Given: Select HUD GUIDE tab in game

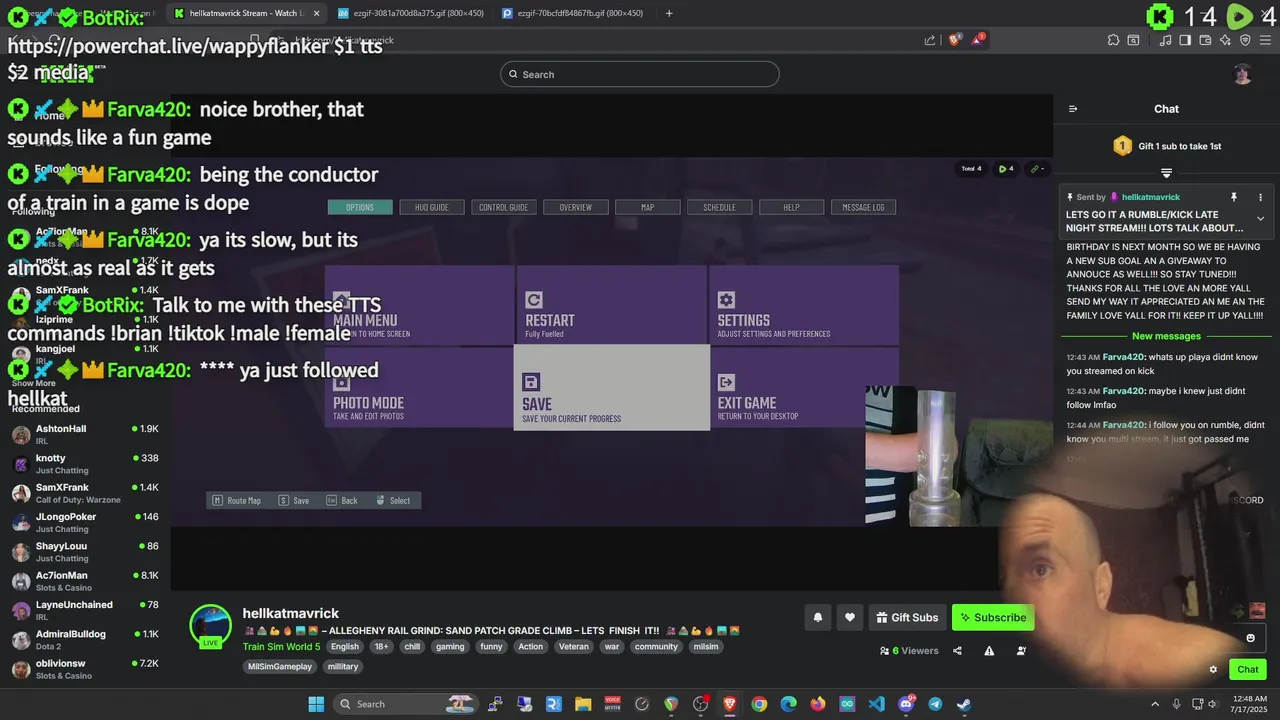Looking at the screenshot, I should coord(432,207).
